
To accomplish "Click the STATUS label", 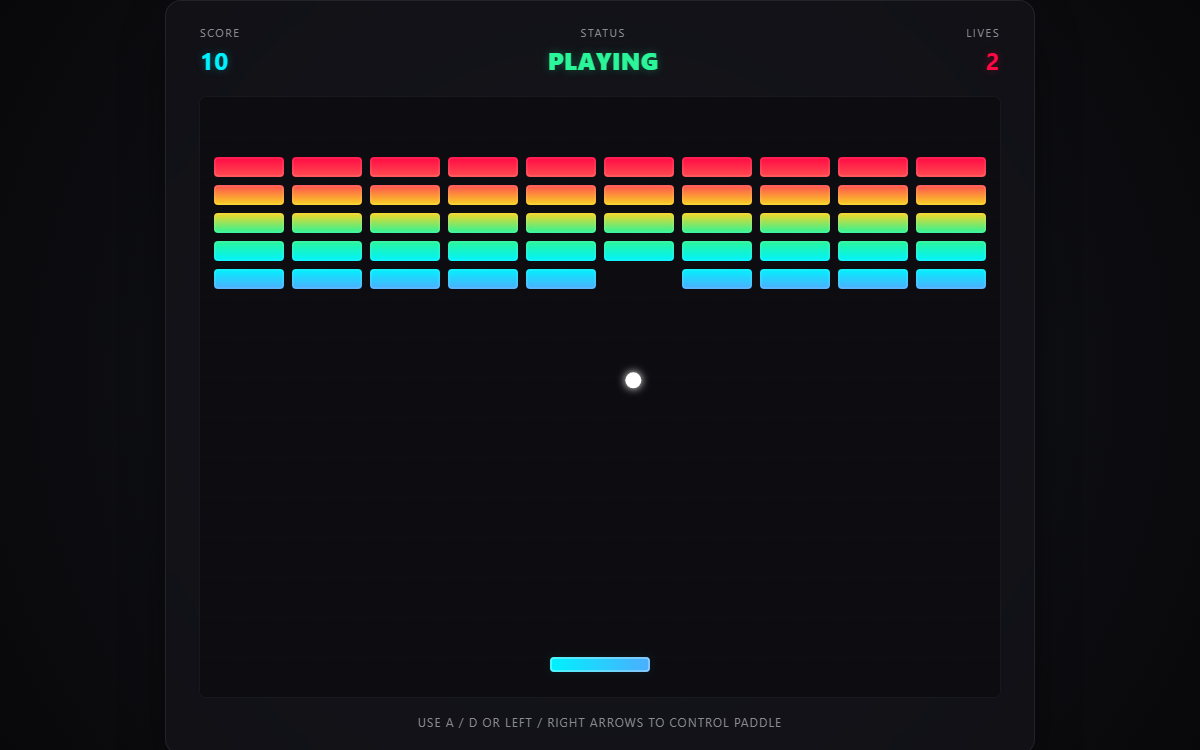I will tap(603, 33).
